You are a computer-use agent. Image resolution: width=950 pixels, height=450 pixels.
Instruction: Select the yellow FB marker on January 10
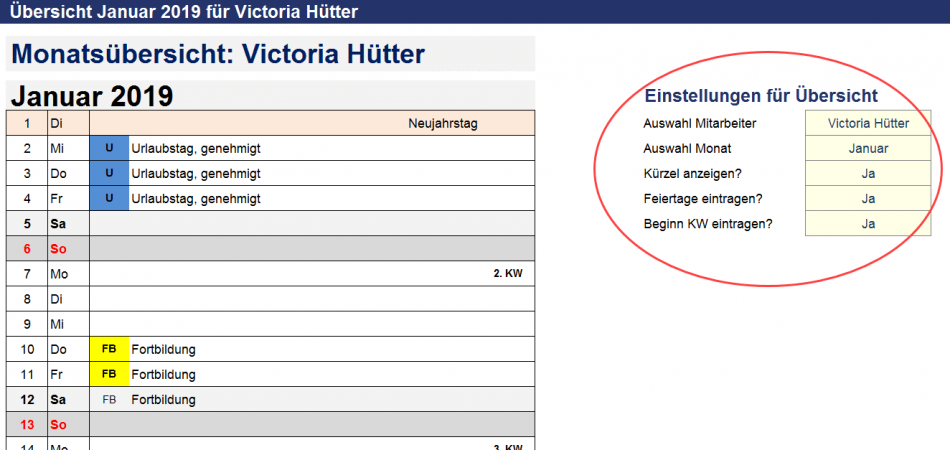tap(109, 349)
